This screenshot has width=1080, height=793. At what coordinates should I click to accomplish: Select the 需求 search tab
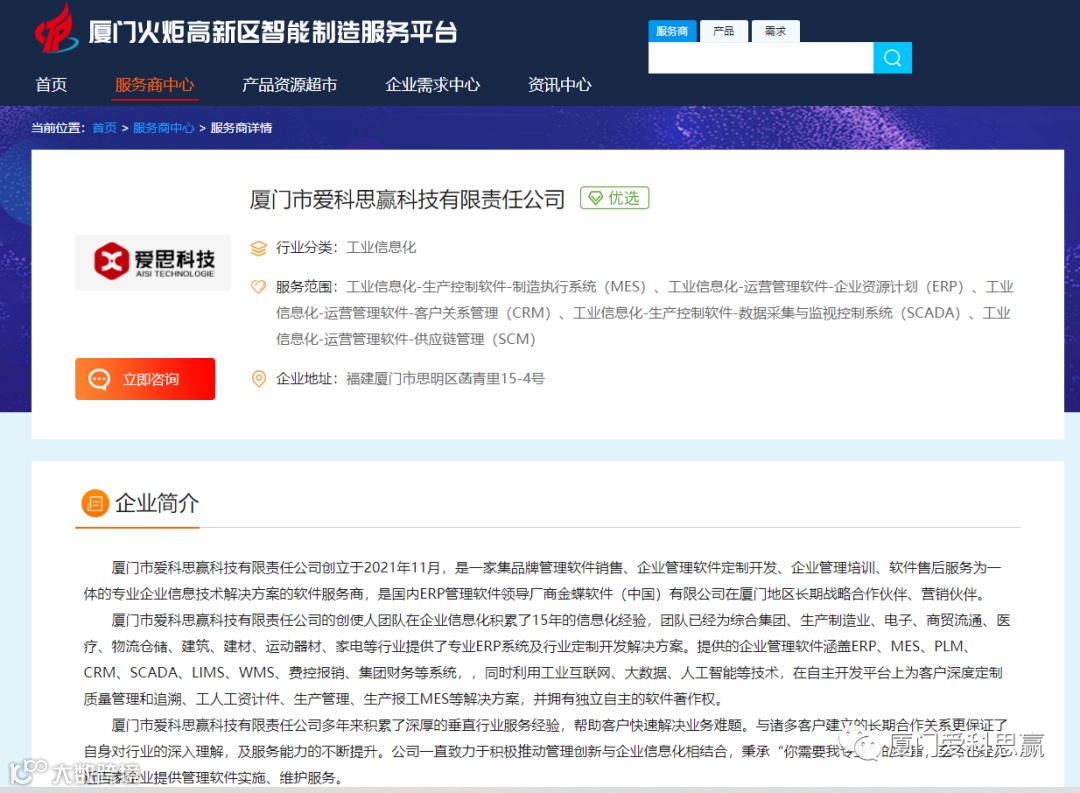pos(776,31)
